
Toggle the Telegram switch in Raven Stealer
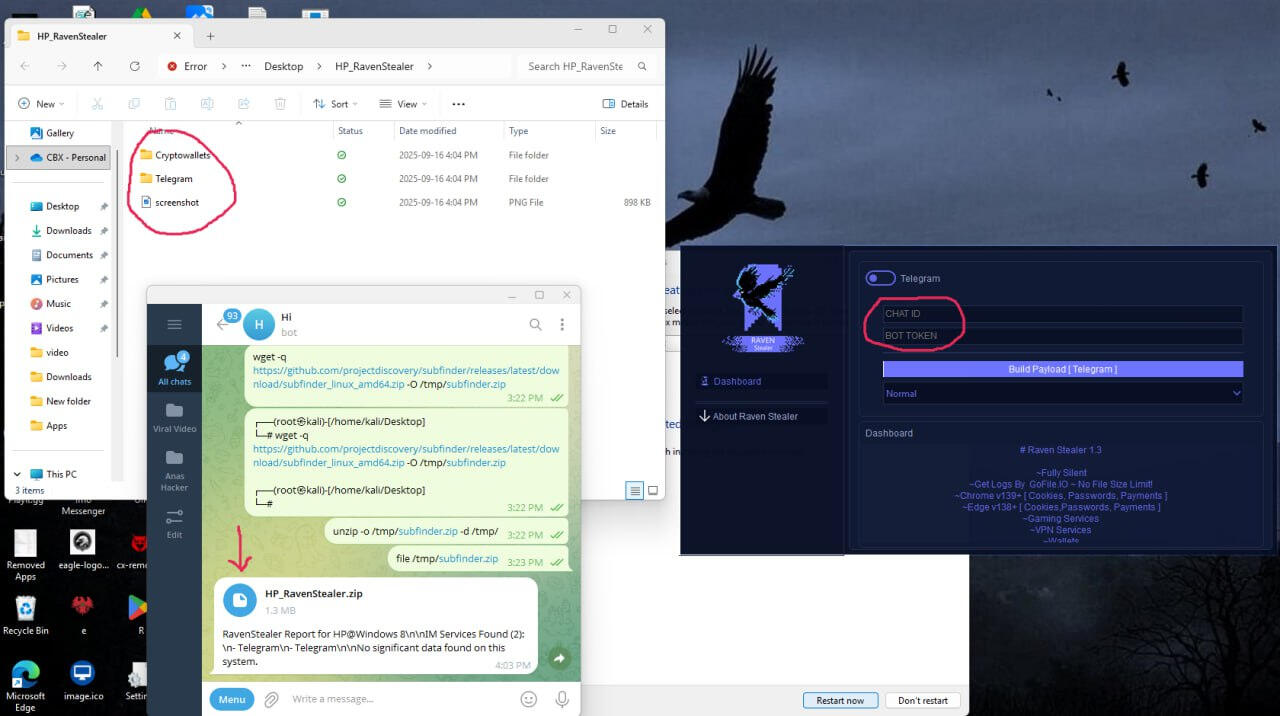click(880, 278)
